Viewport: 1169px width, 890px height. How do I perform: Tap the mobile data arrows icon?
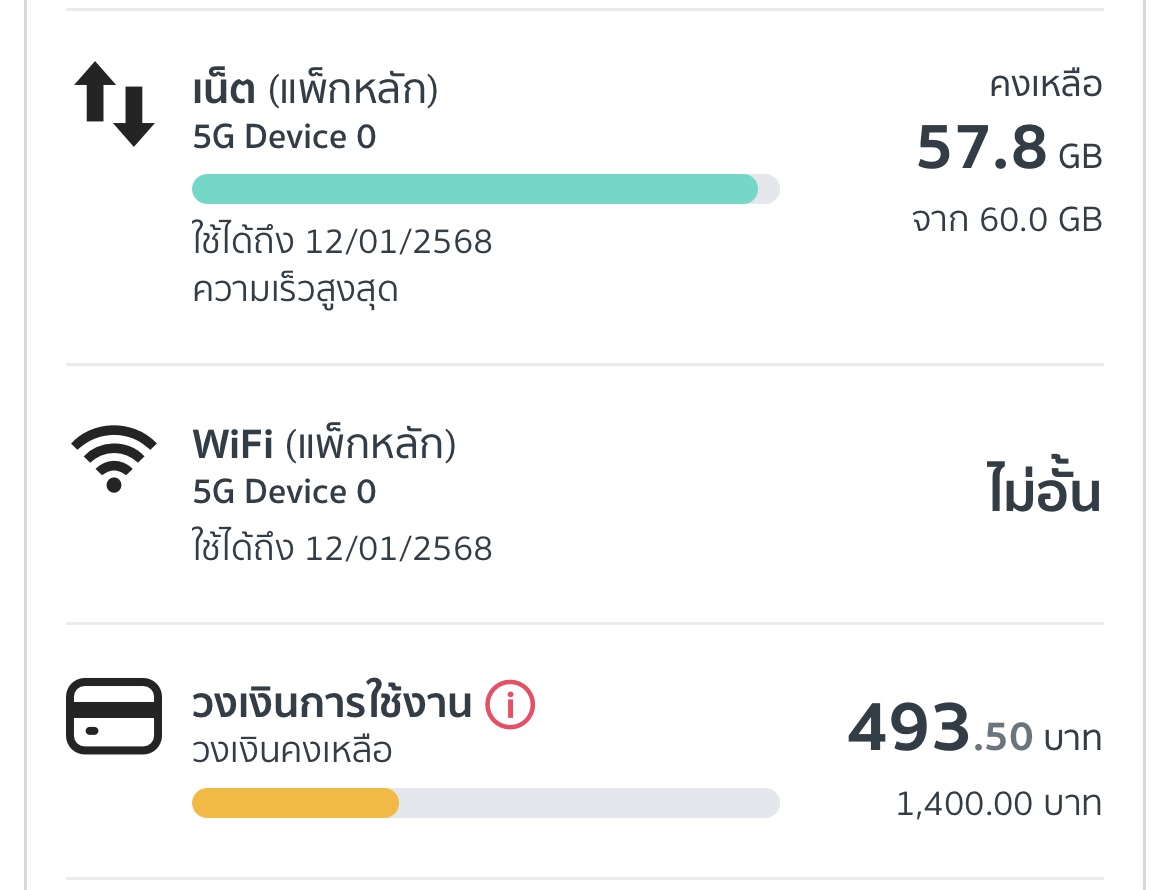114,103
